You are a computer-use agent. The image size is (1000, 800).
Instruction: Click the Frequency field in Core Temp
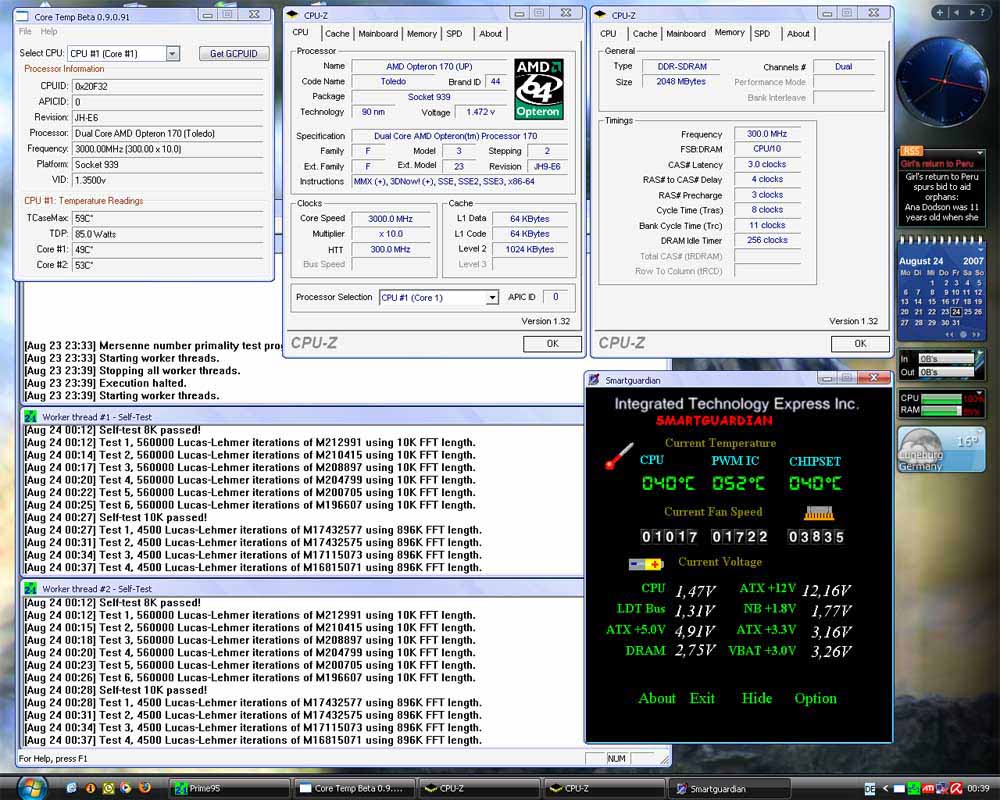click(168, 149)
